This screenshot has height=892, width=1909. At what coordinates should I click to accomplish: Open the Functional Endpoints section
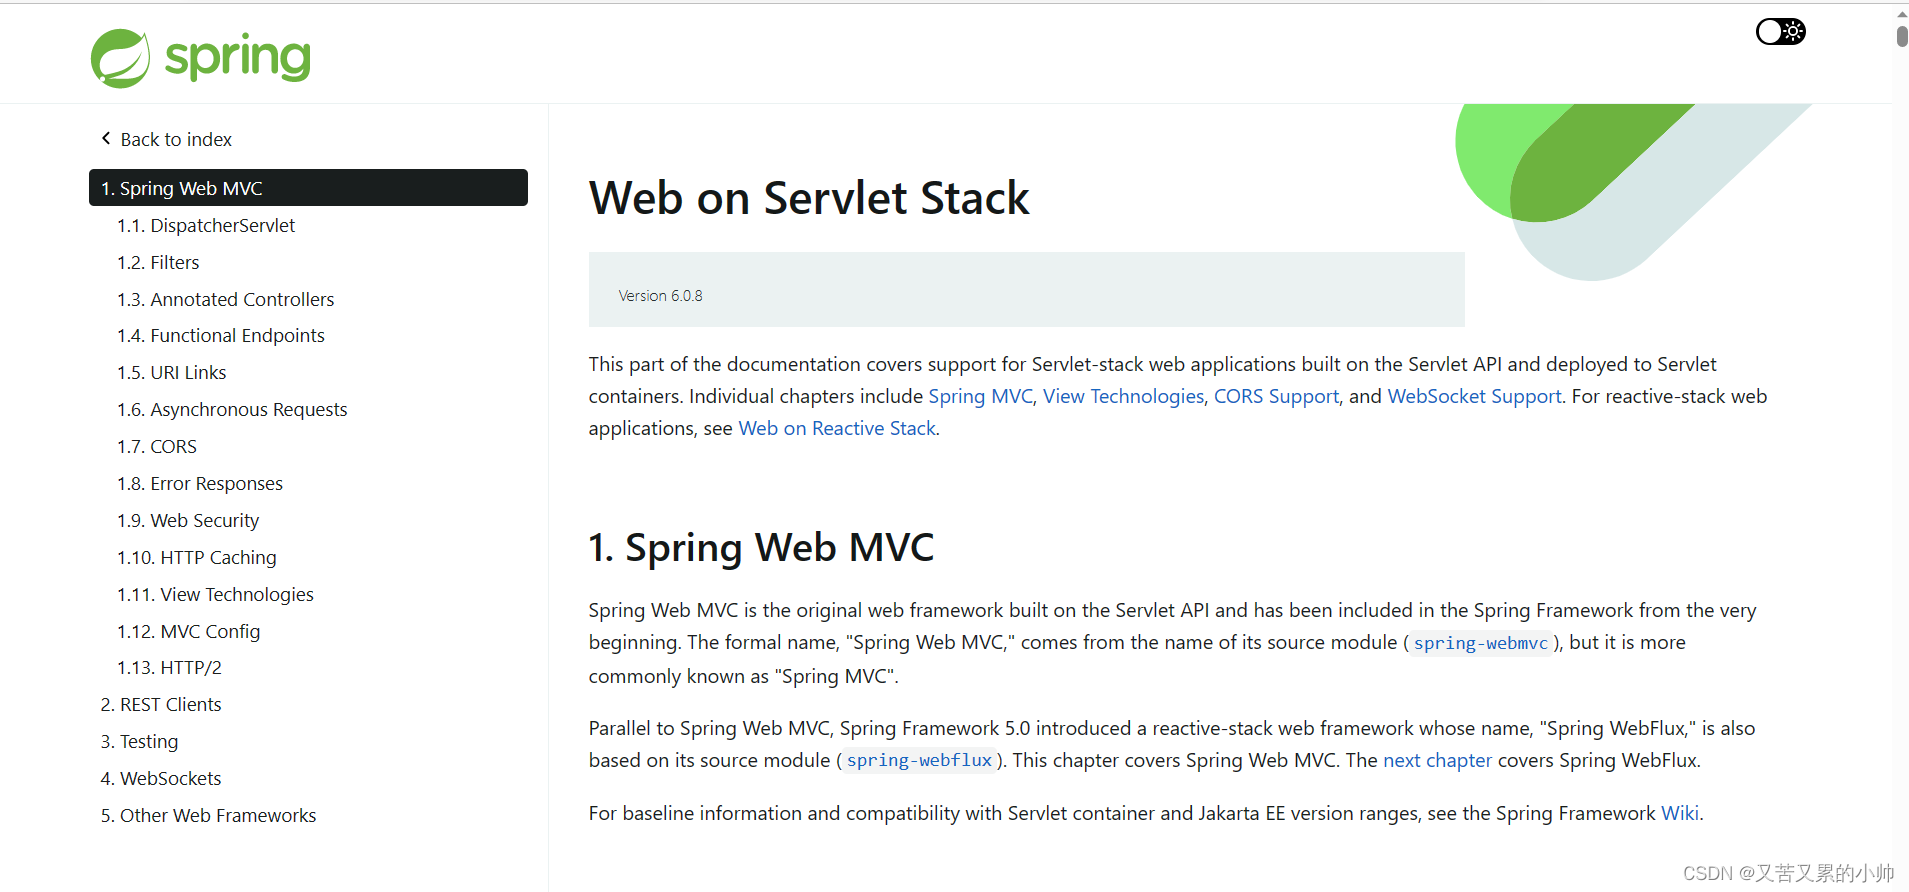(x=237, y=336)
